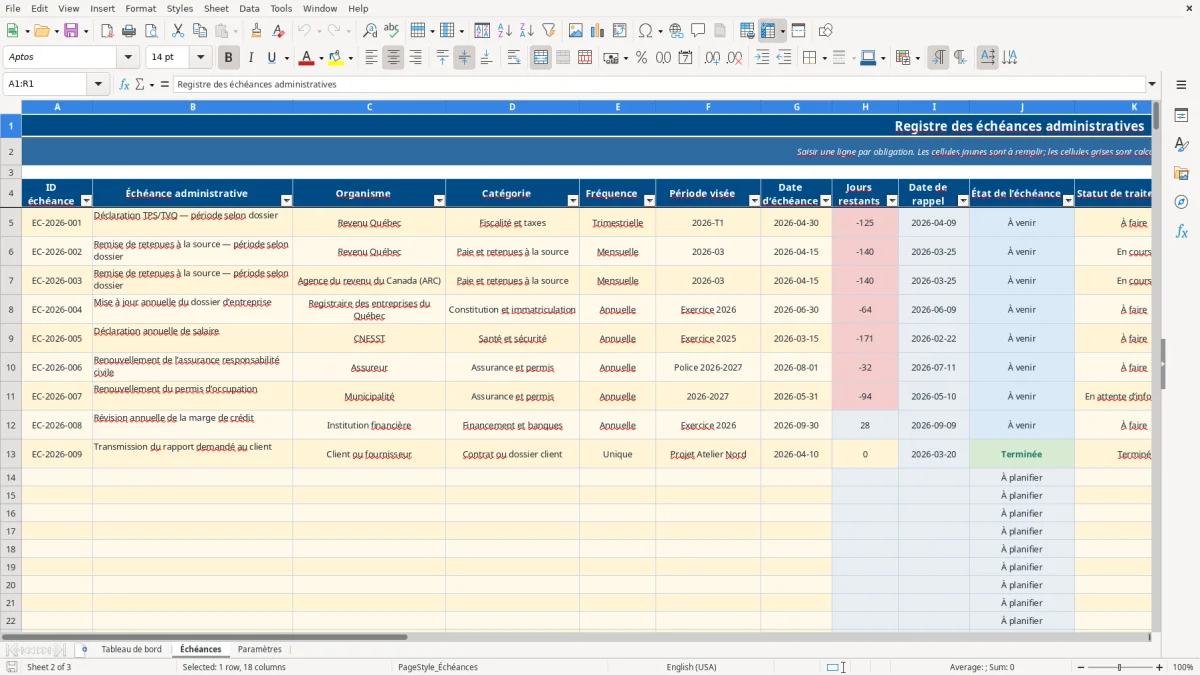Open Find & Replace tool
Screen dimensions: 1200x675
point(370,31)
